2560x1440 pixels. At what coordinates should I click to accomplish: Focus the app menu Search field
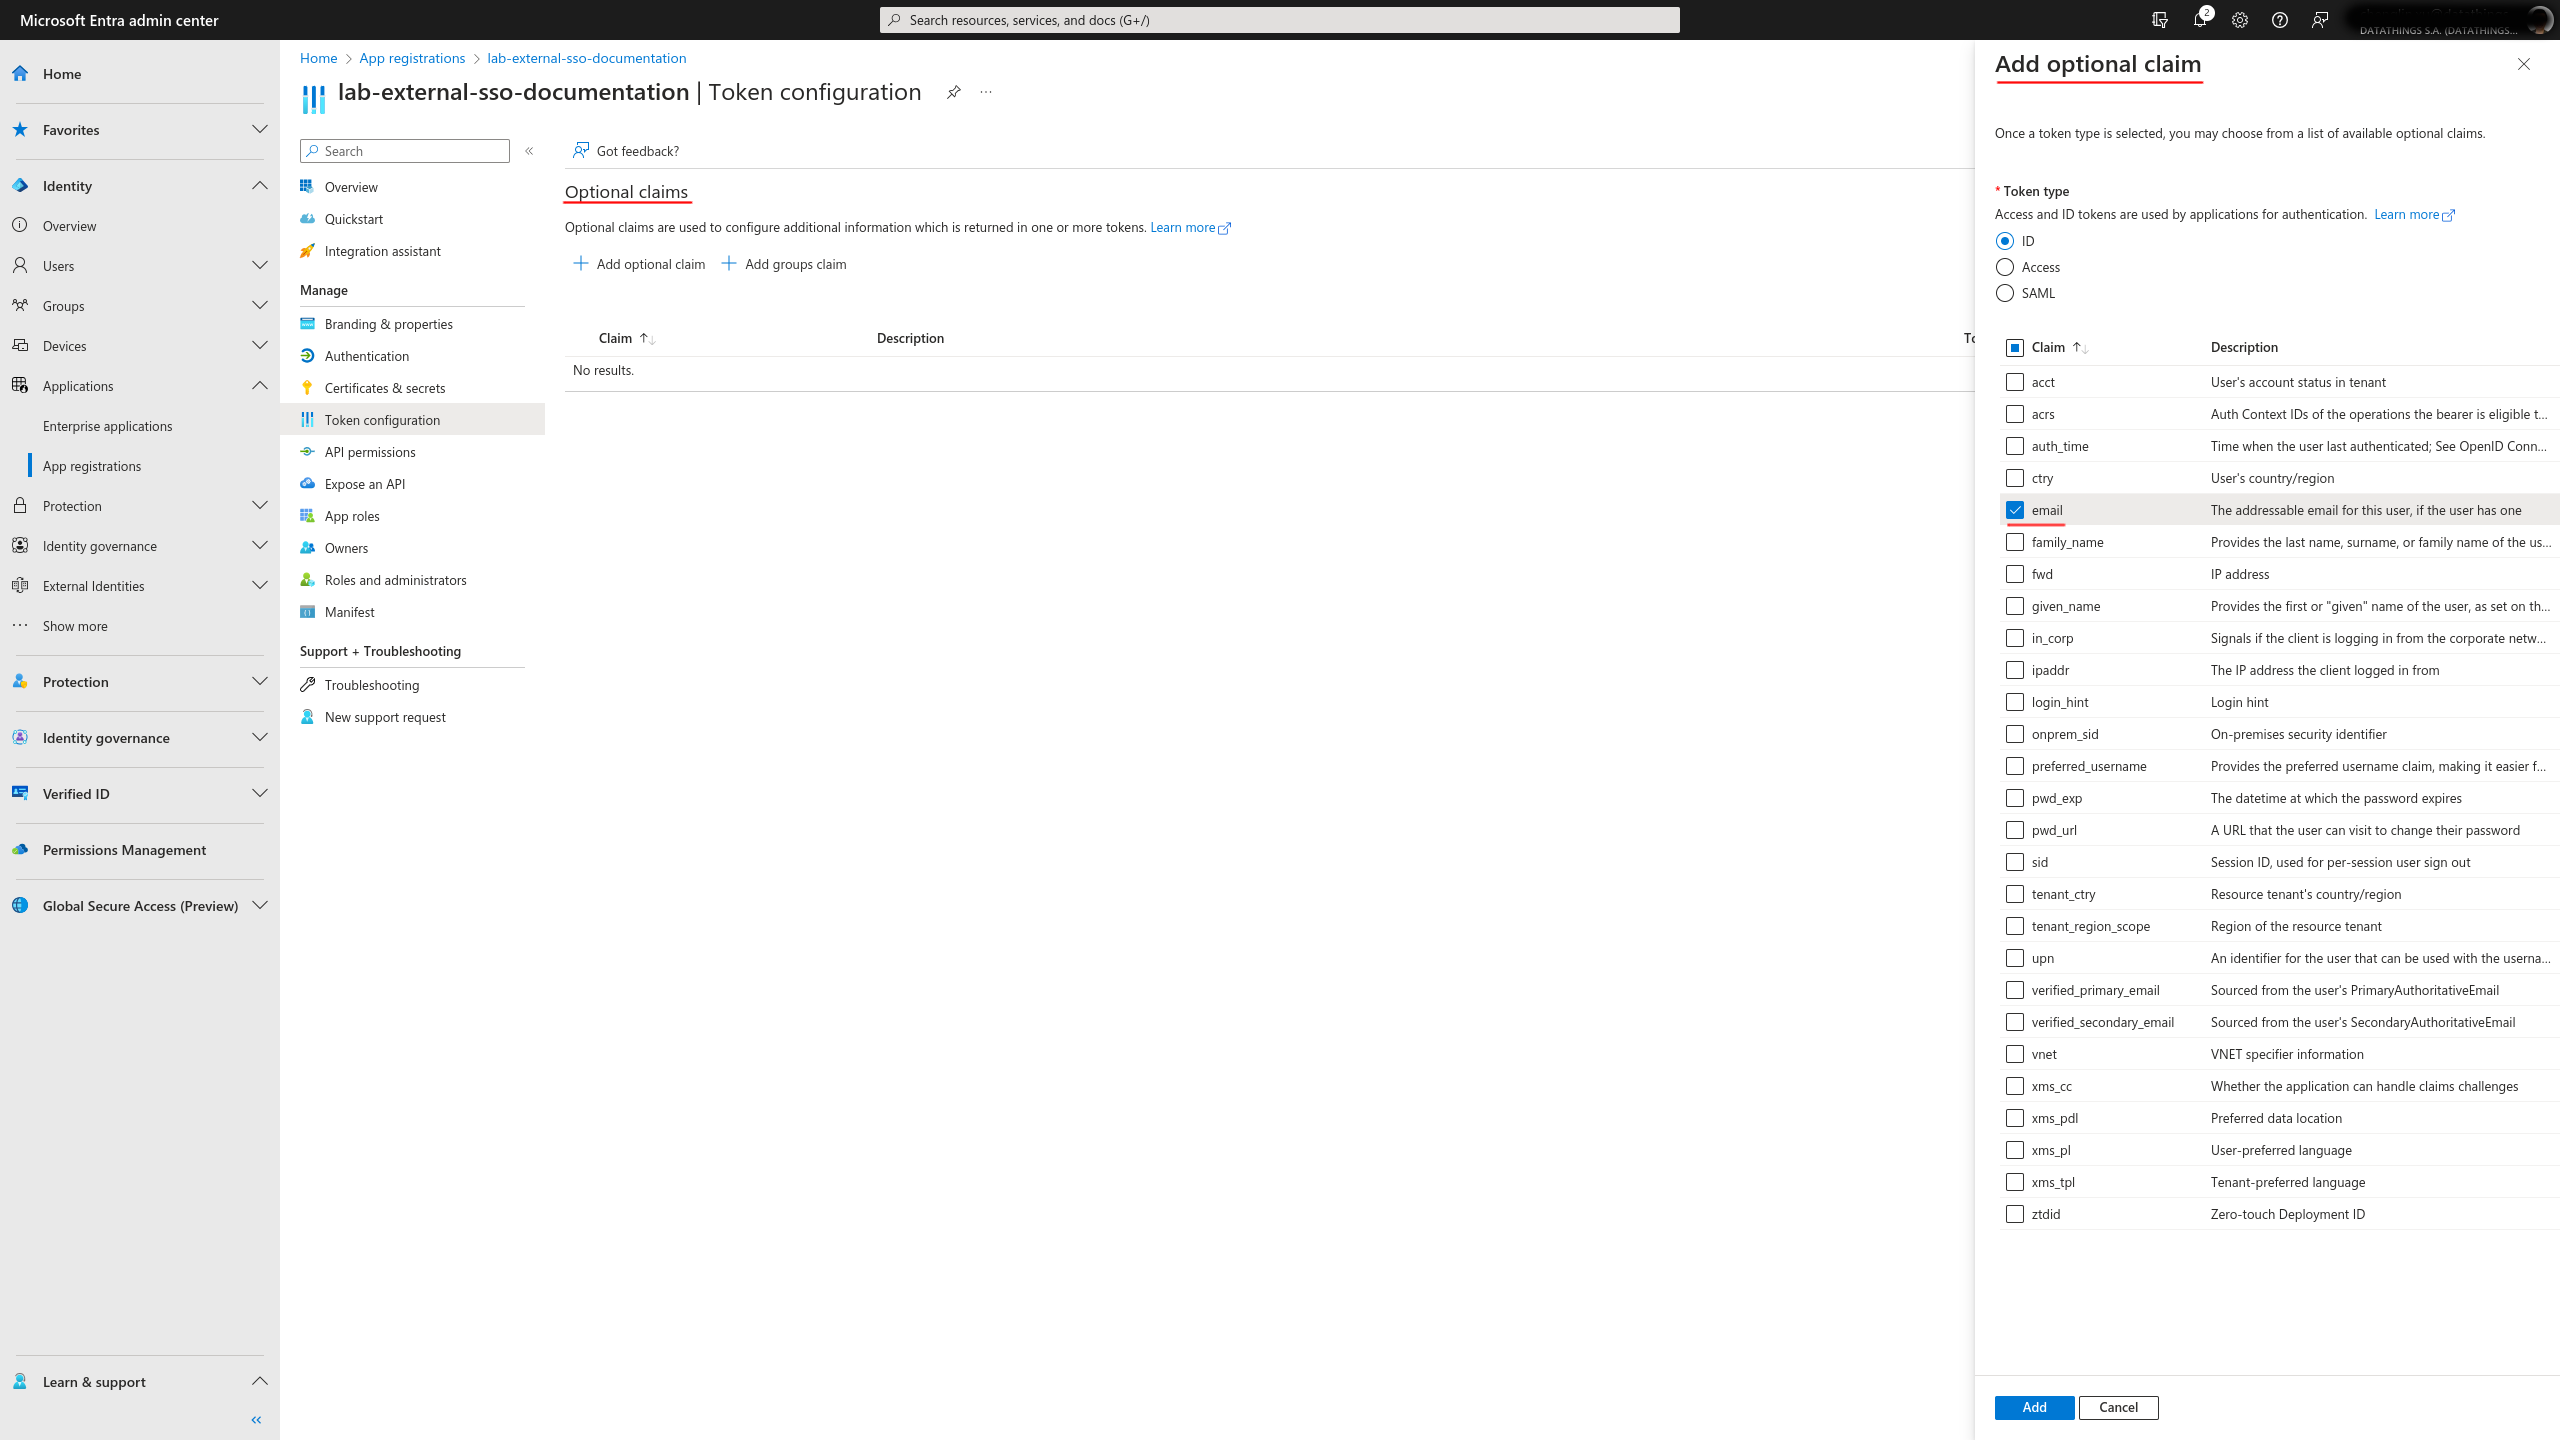405,151
